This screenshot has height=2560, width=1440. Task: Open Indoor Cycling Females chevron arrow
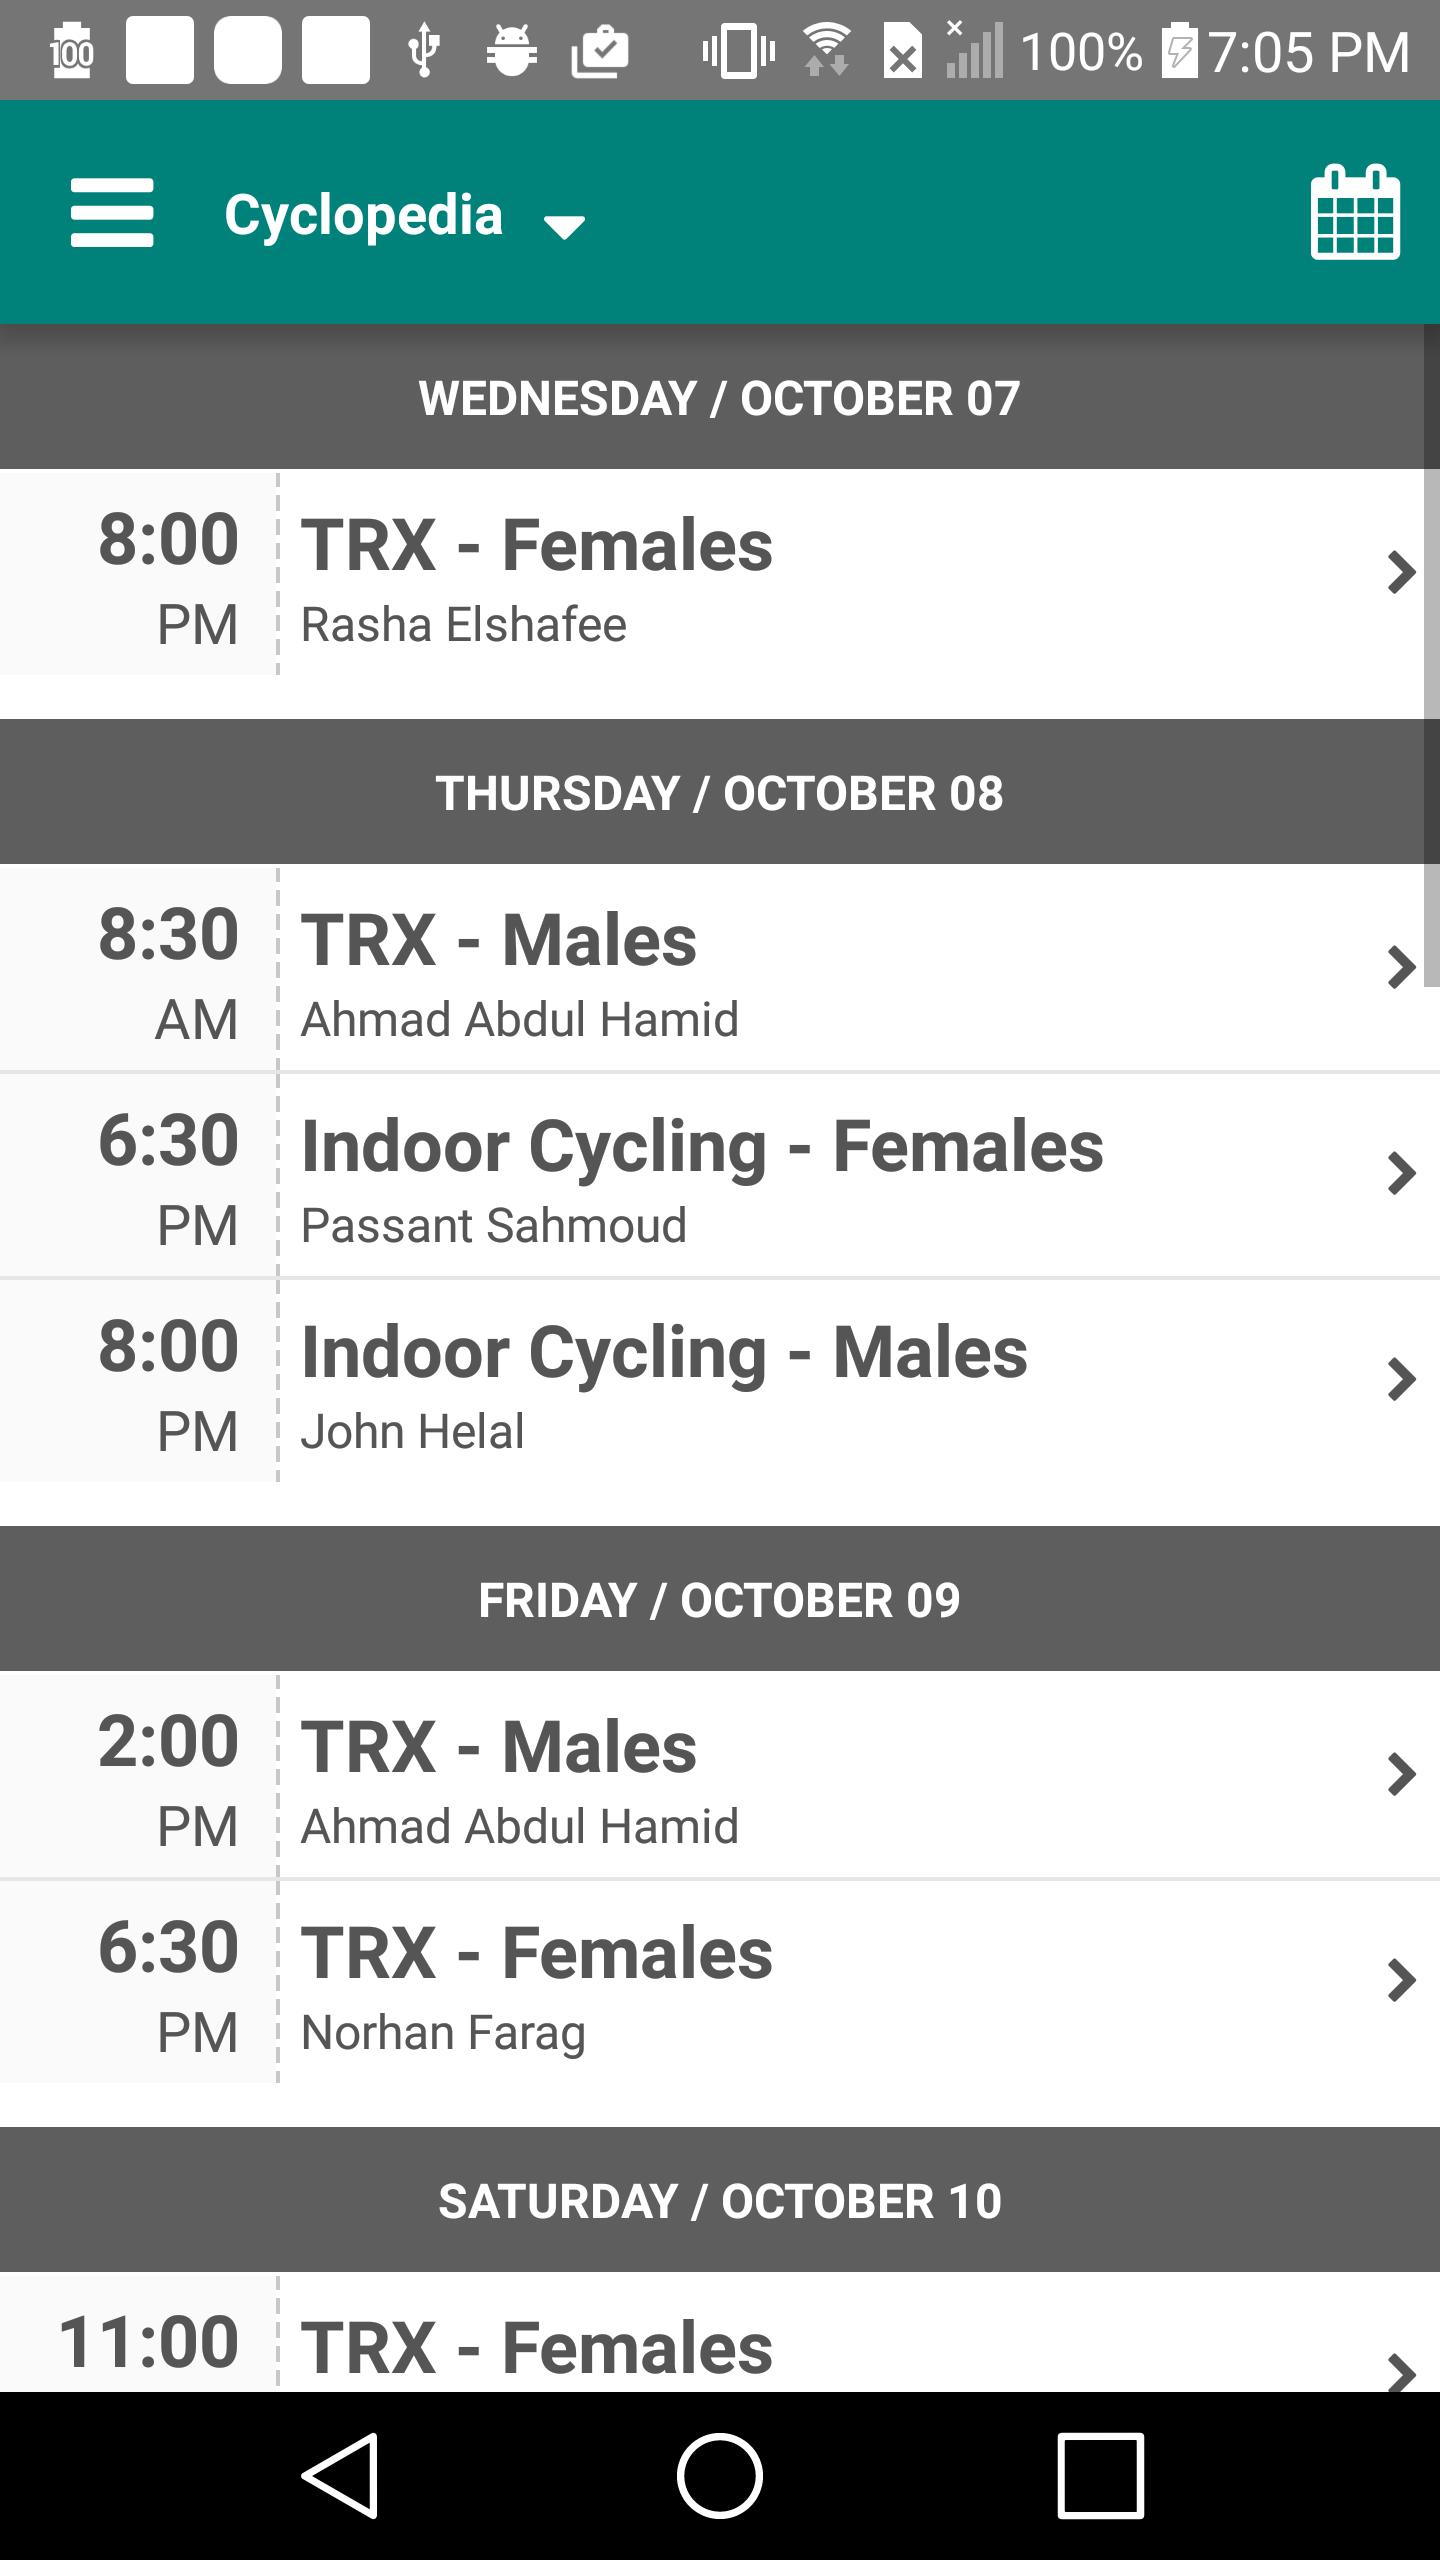[1401, 1174]
